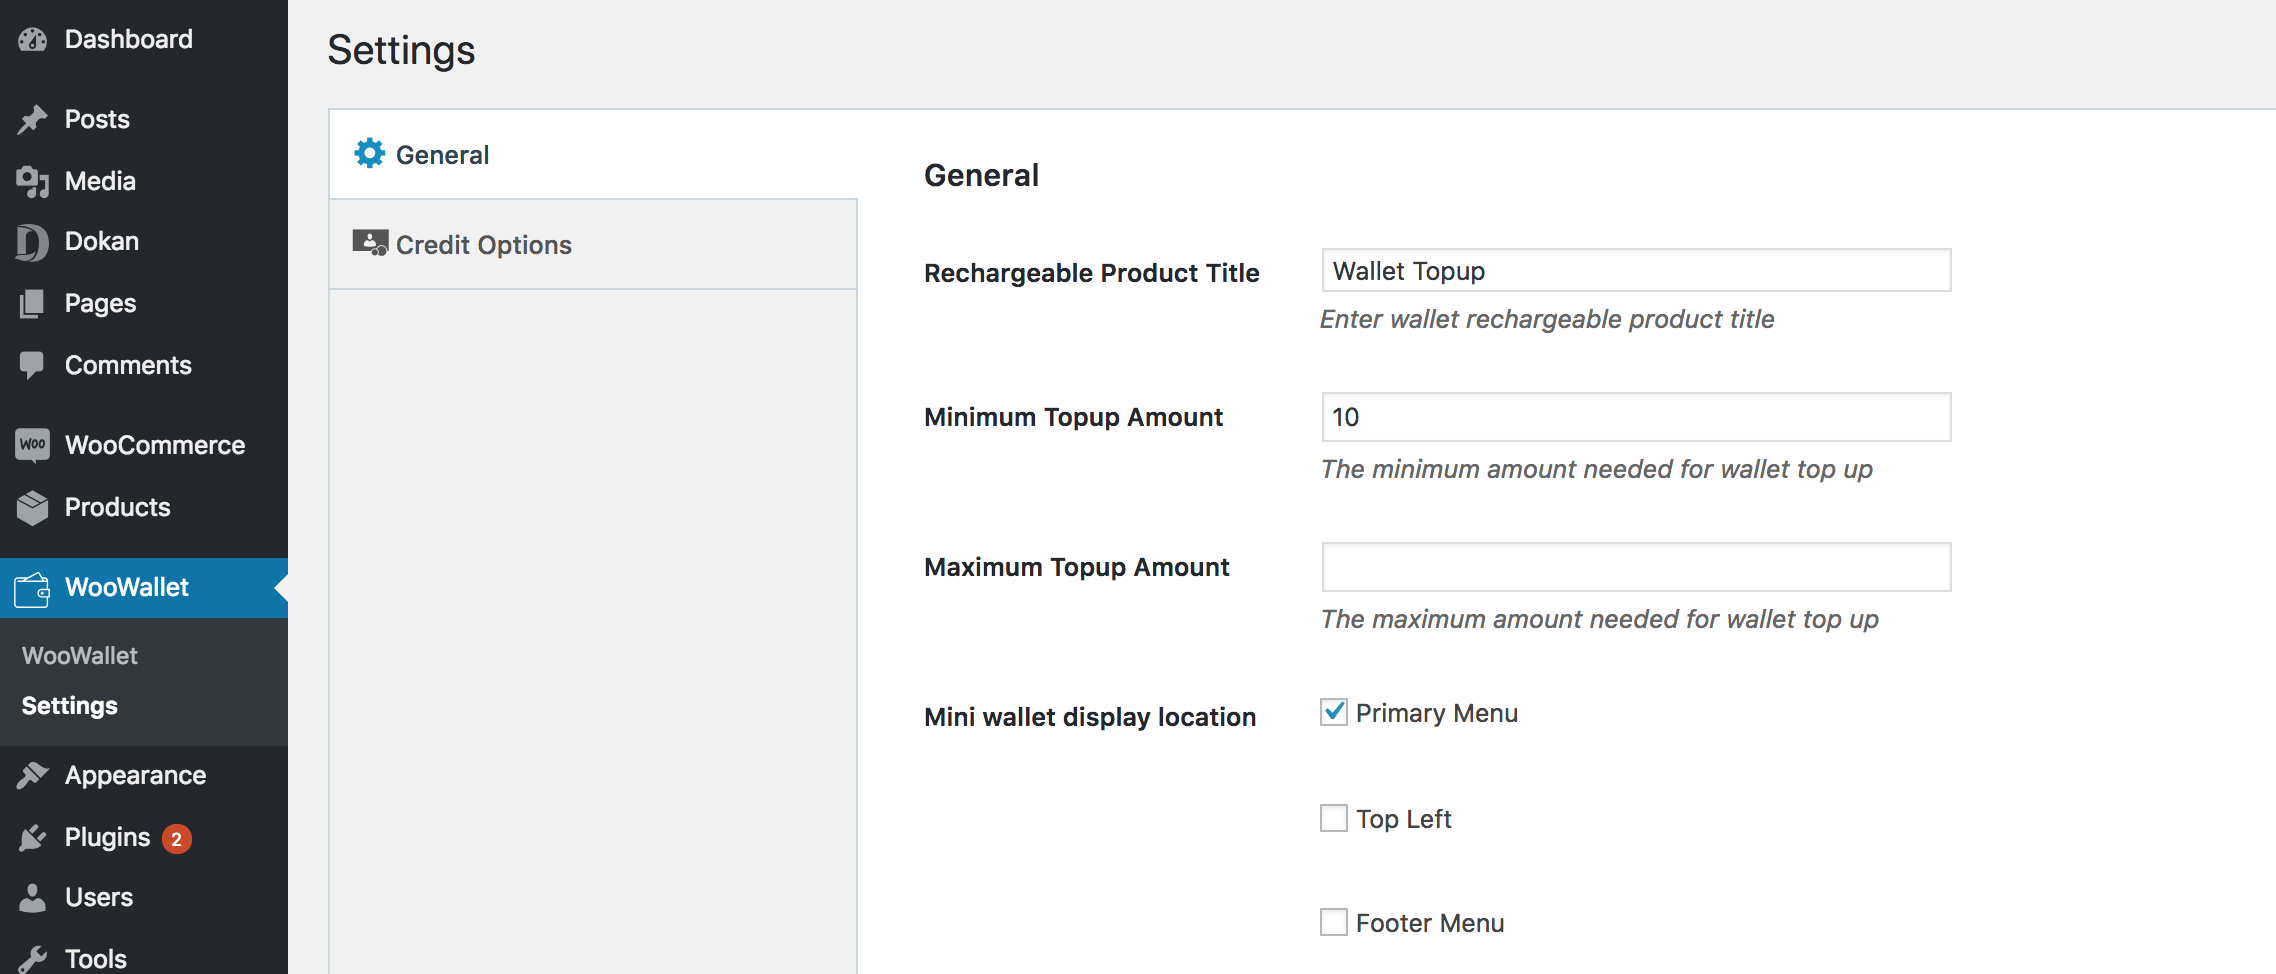
Task: Click the Appearance paintbrush icon
Action: tap(32, 775)
